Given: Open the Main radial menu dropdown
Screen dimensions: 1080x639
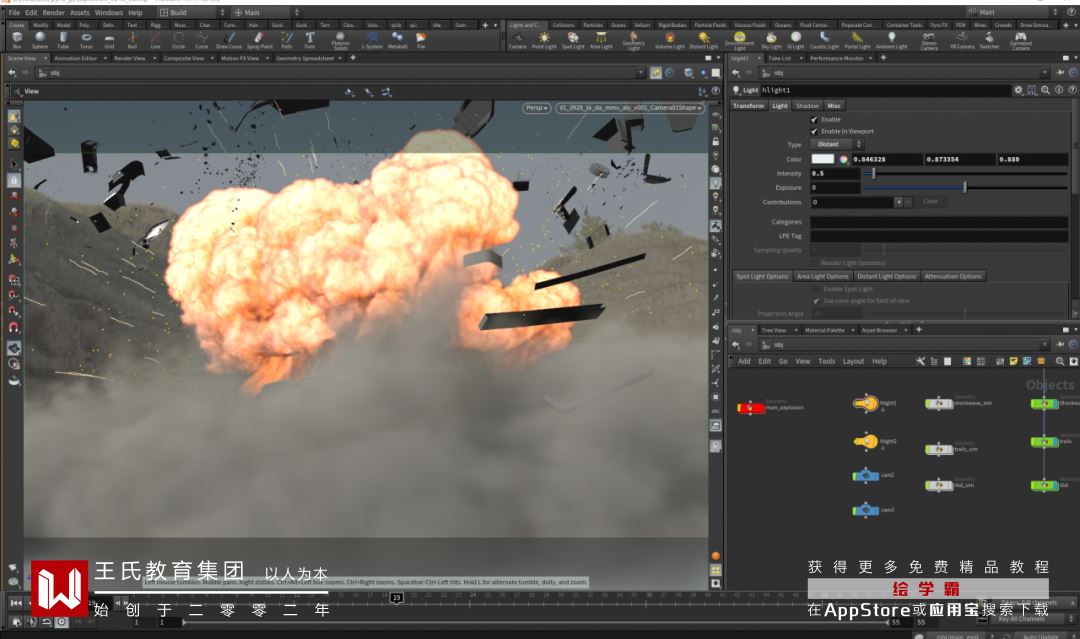Looking at the screenshot, I should pyautogui.click(x=266, y=12).
